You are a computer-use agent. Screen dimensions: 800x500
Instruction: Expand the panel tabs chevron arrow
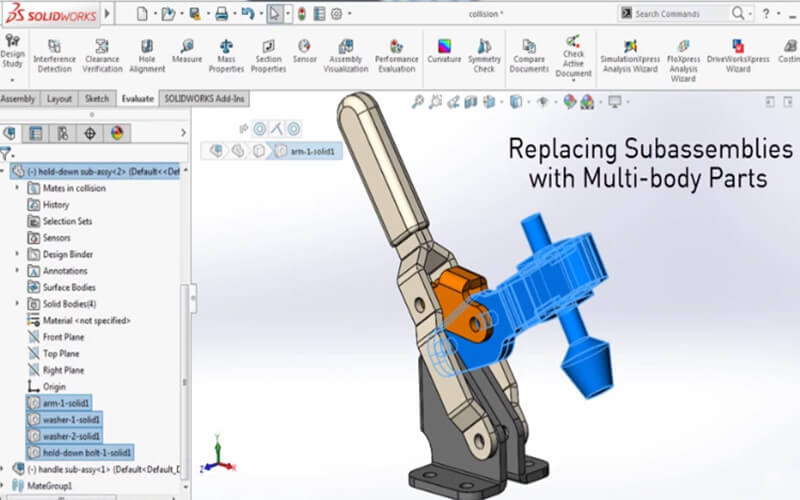183,133
